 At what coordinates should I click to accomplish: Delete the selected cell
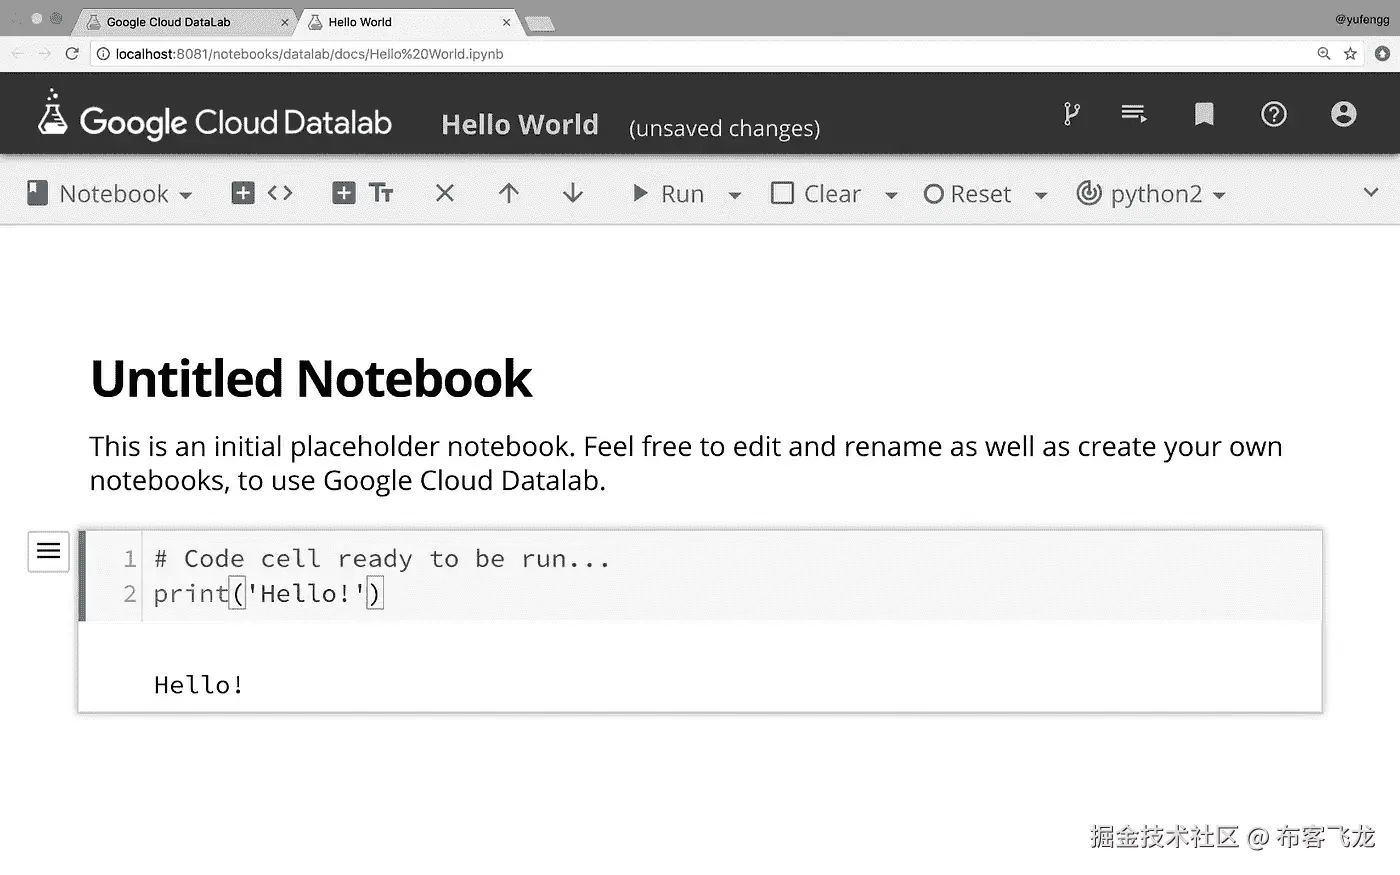pyautogui.click(x=445, y=193)
